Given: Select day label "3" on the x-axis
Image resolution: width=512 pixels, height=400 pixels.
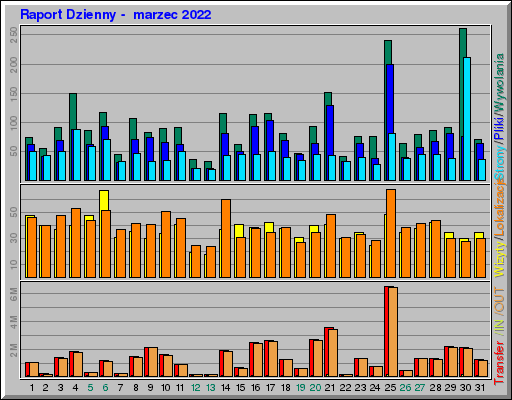Looking at the screenshot, I should 60,388.
